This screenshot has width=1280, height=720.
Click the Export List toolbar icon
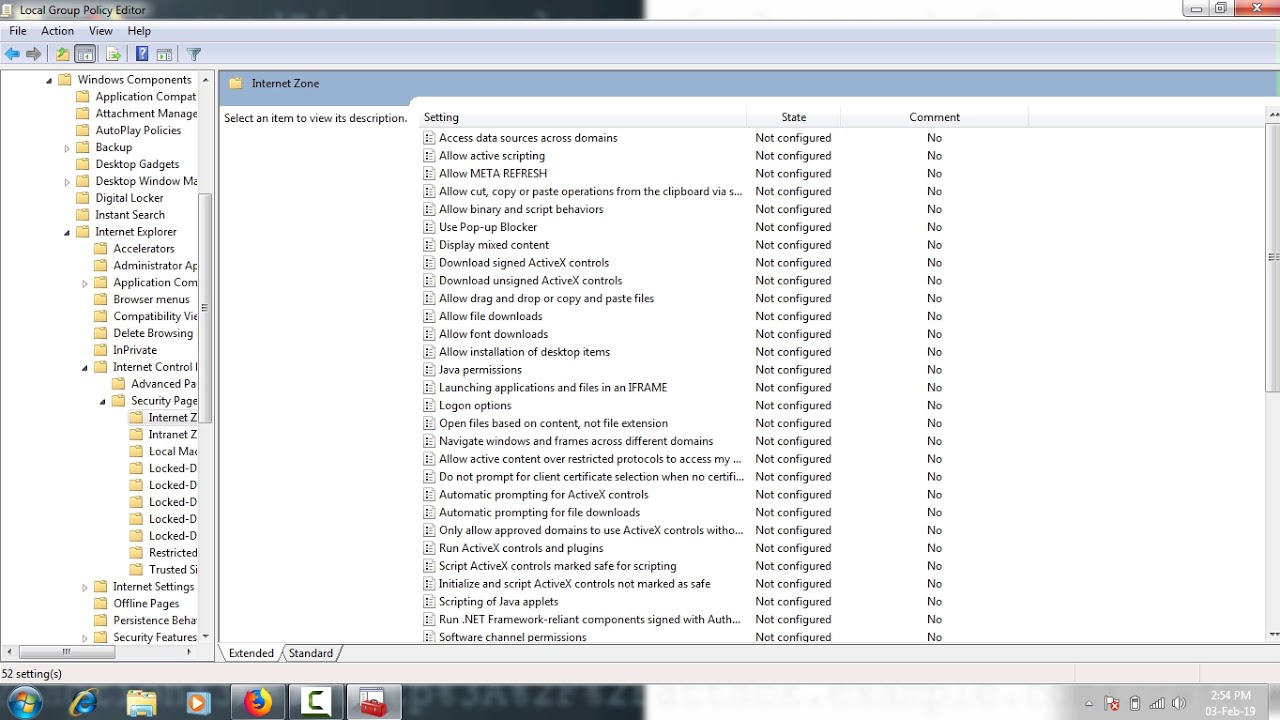coord(113,54)
